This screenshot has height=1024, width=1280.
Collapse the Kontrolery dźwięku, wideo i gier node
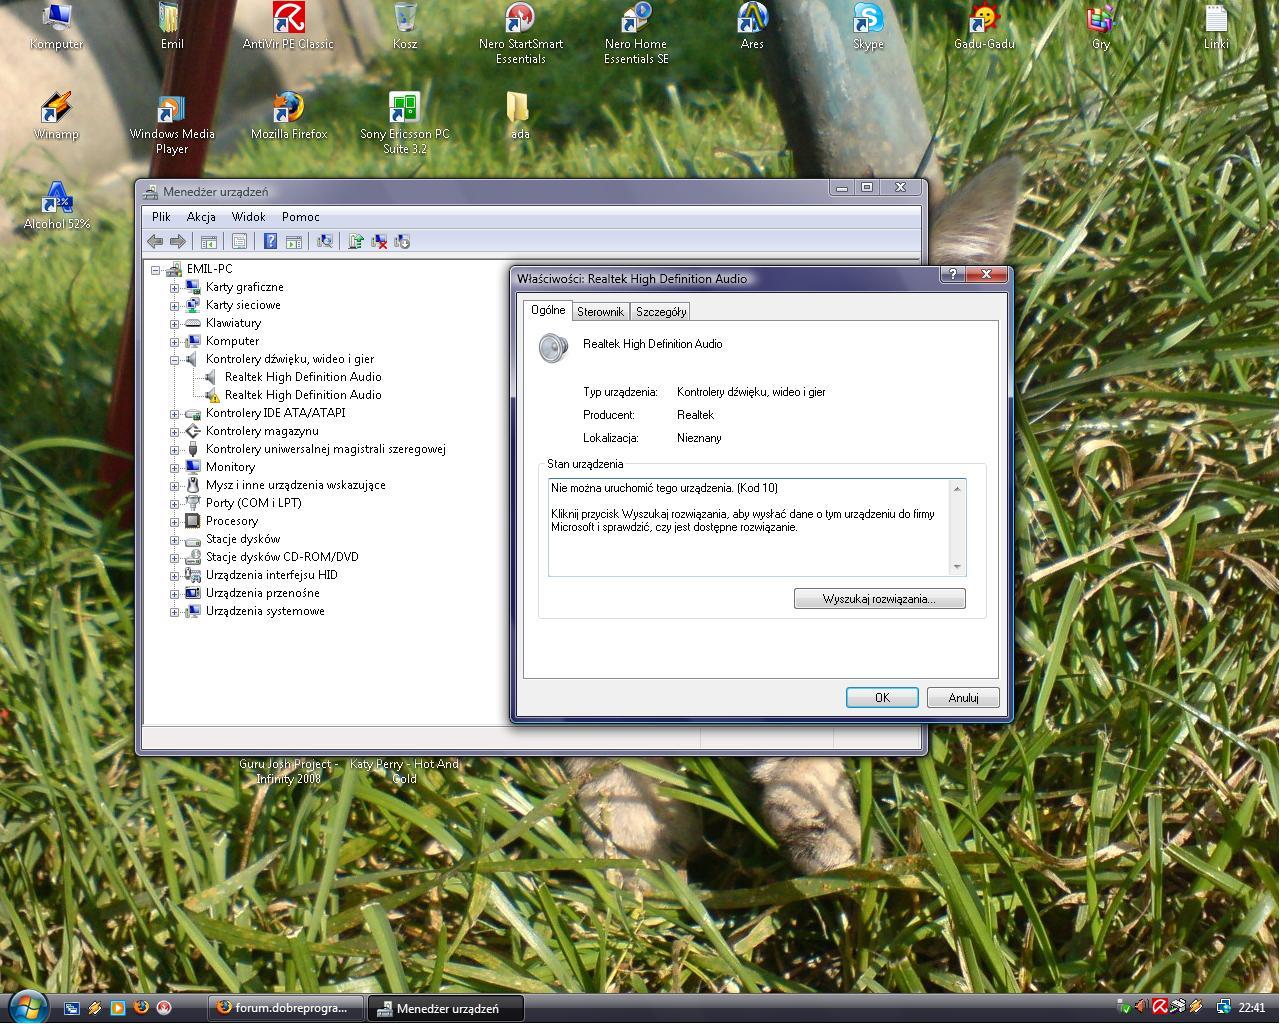(174, 359)
